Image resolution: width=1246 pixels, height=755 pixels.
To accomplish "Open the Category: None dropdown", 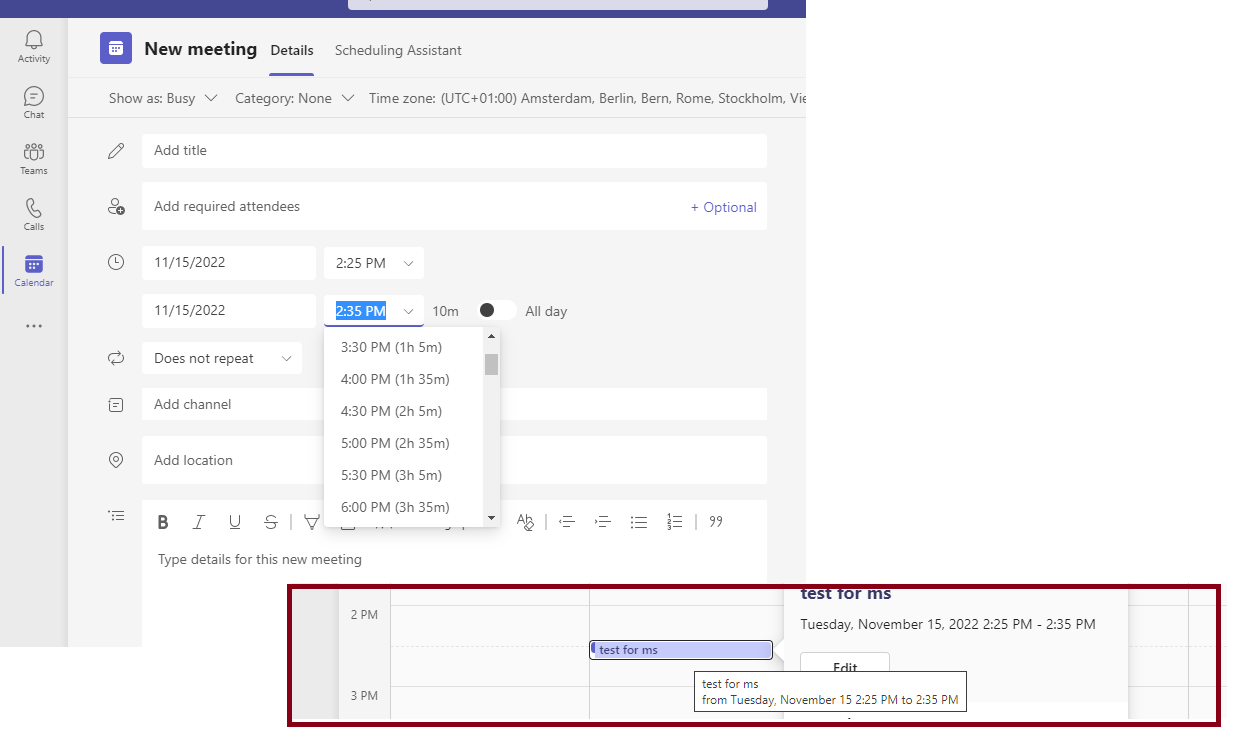I will (x=294, y=98).
